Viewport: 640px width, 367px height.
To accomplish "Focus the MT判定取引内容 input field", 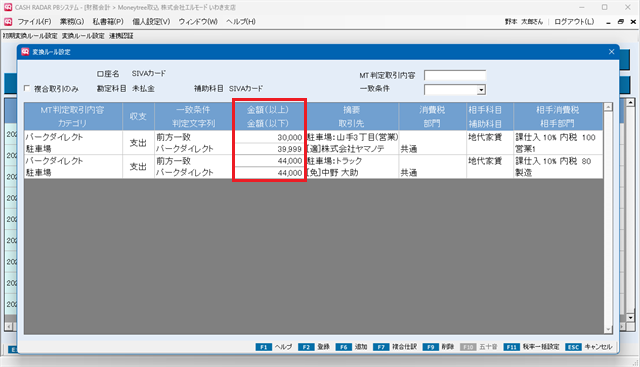I will (x=455, y=76).
